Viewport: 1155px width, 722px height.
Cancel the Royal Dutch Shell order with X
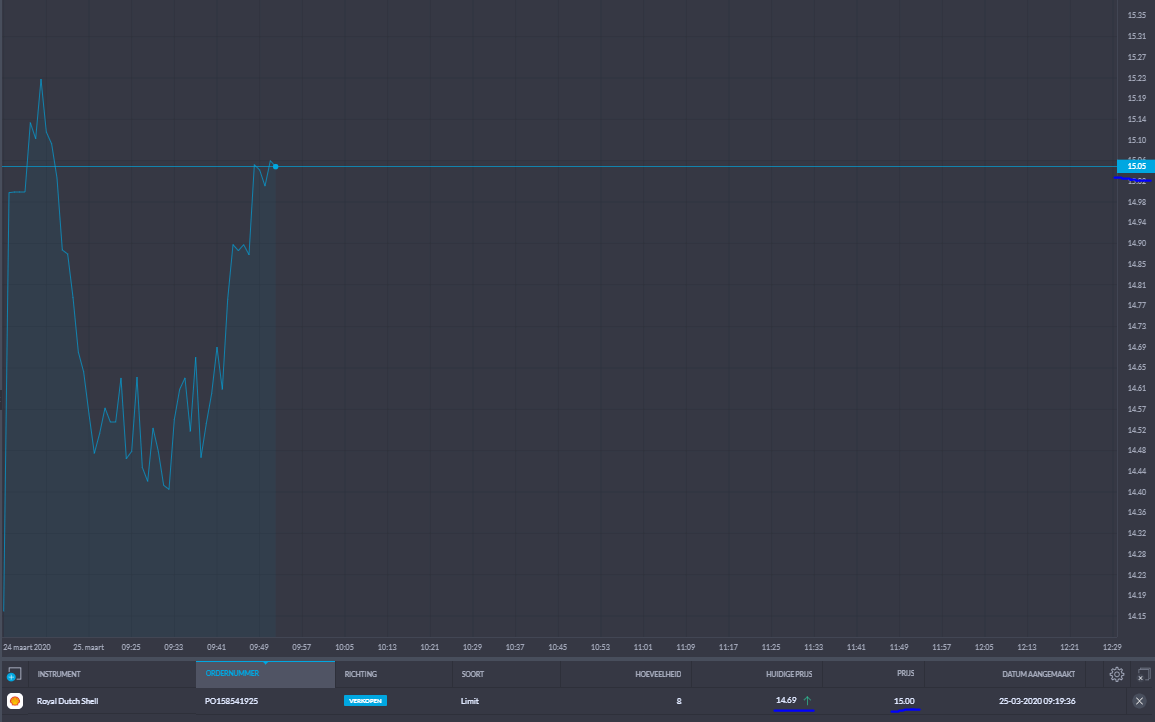(1140, 701)
